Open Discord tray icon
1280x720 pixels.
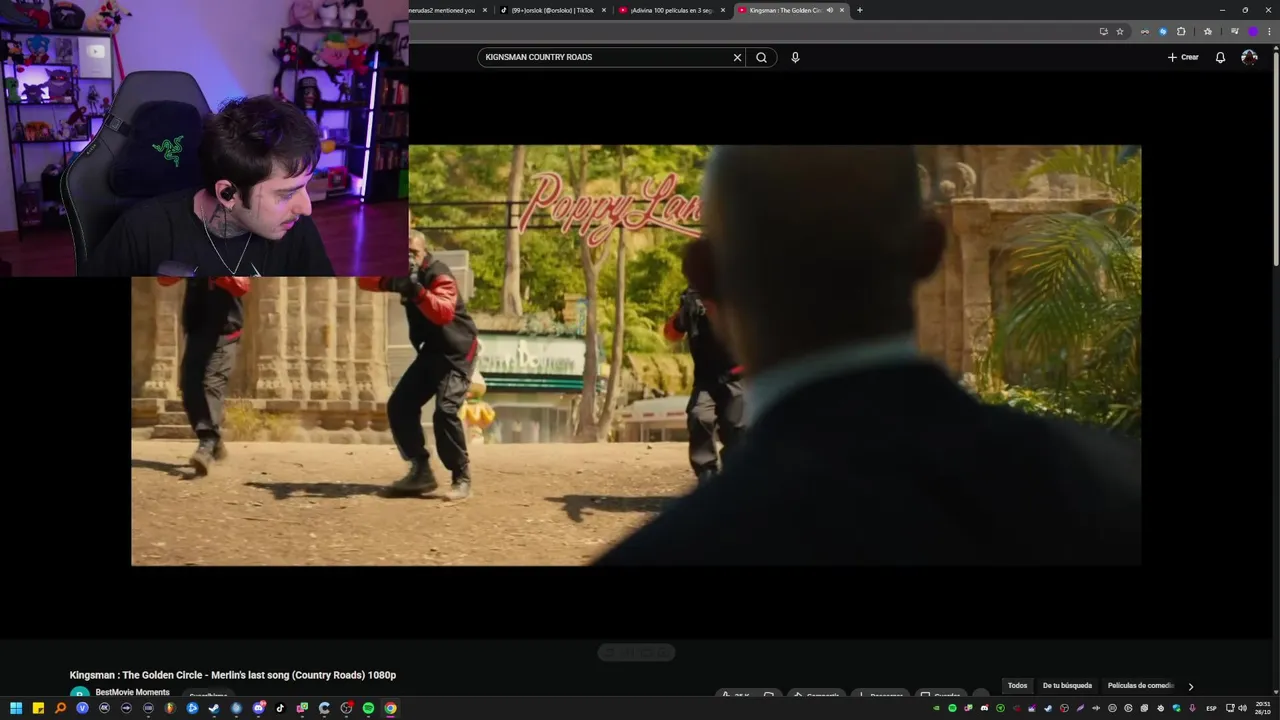[x=985, y=708]
